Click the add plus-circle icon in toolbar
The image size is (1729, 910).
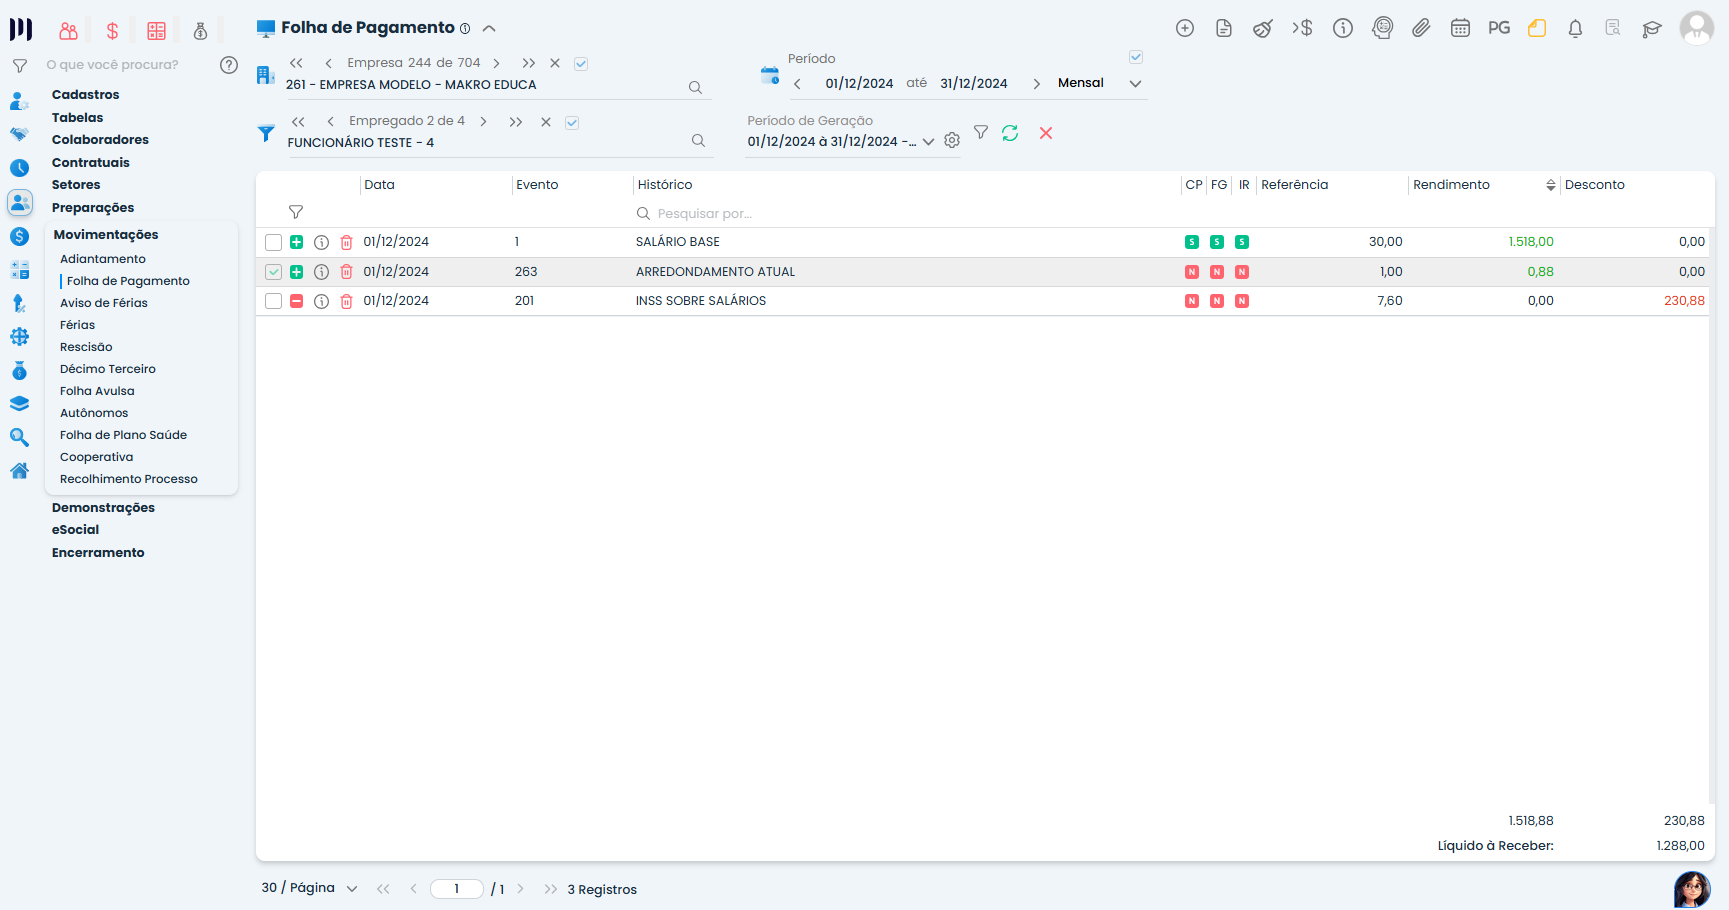tap(1185, 28)
